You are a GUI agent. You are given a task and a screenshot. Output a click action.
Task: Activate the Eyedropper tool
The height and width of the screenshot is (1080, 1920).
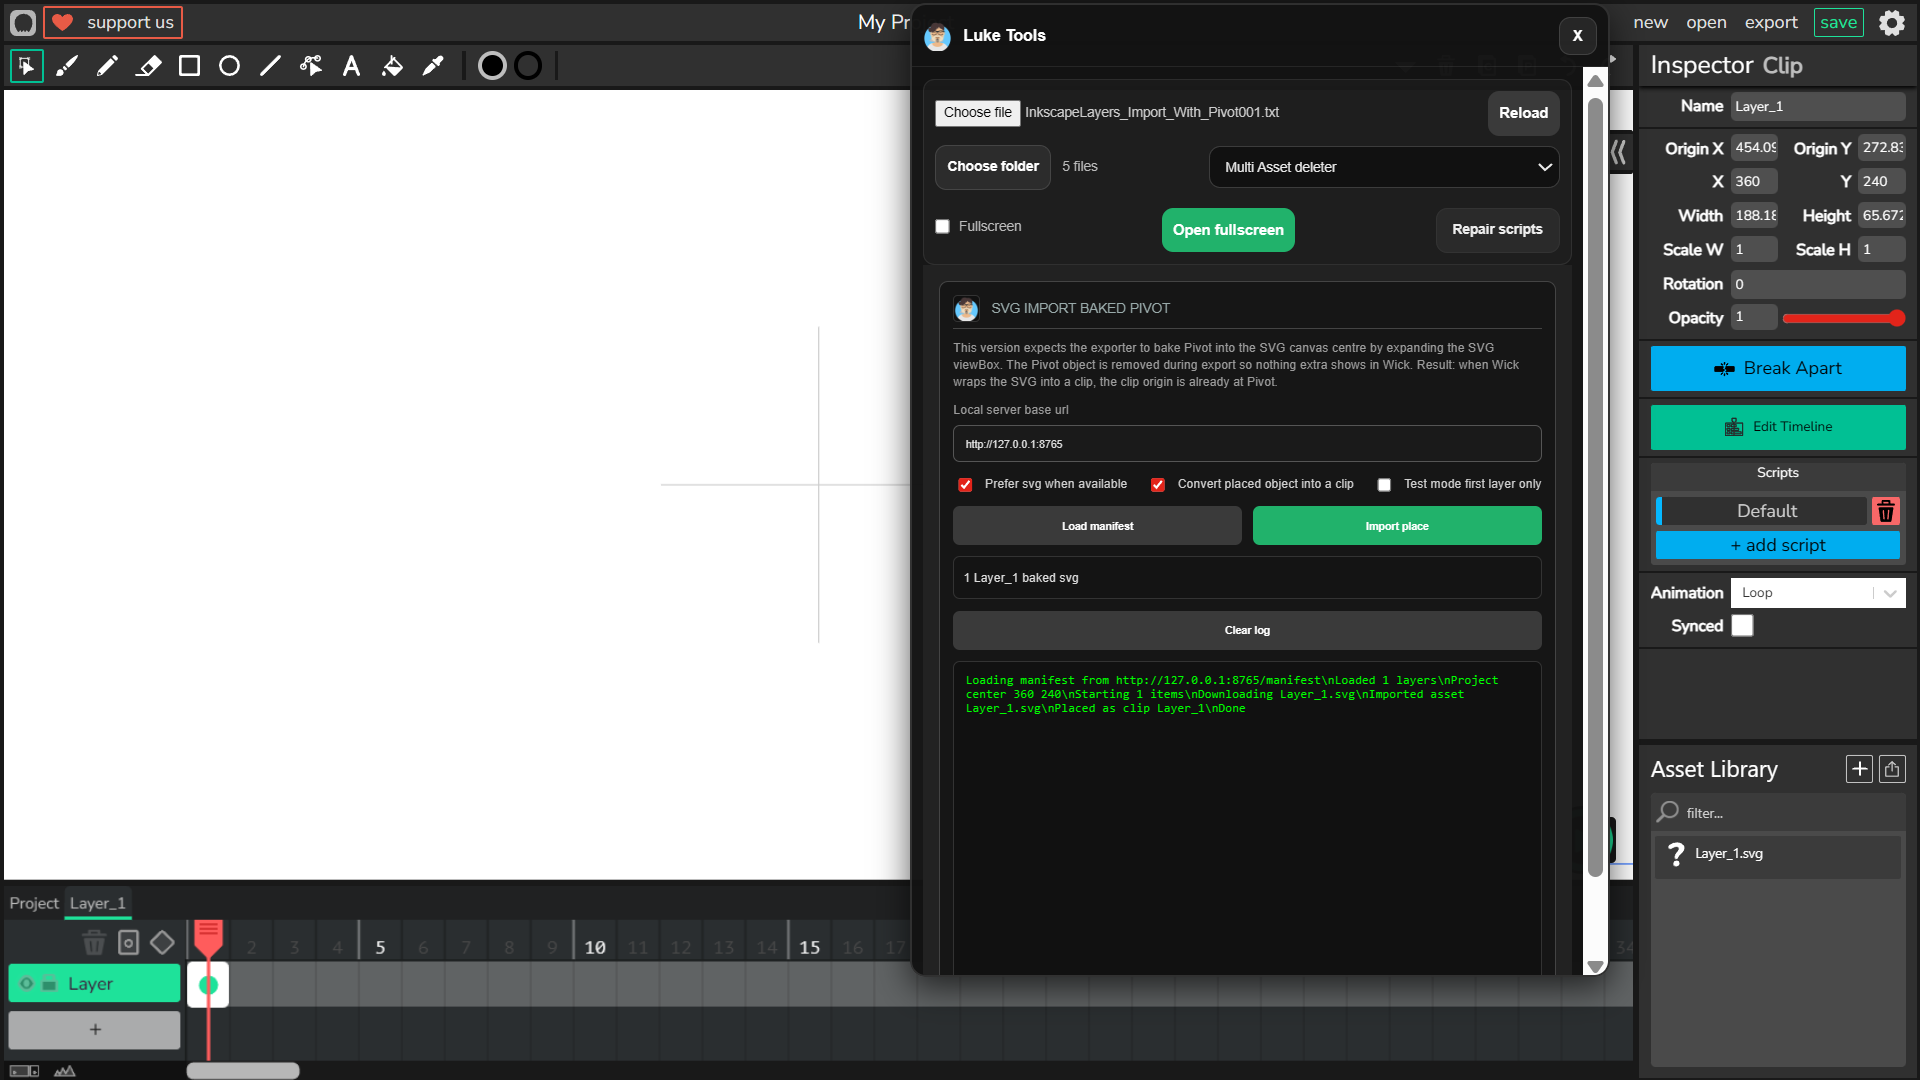pyautogui.click(x=433, y=66)
